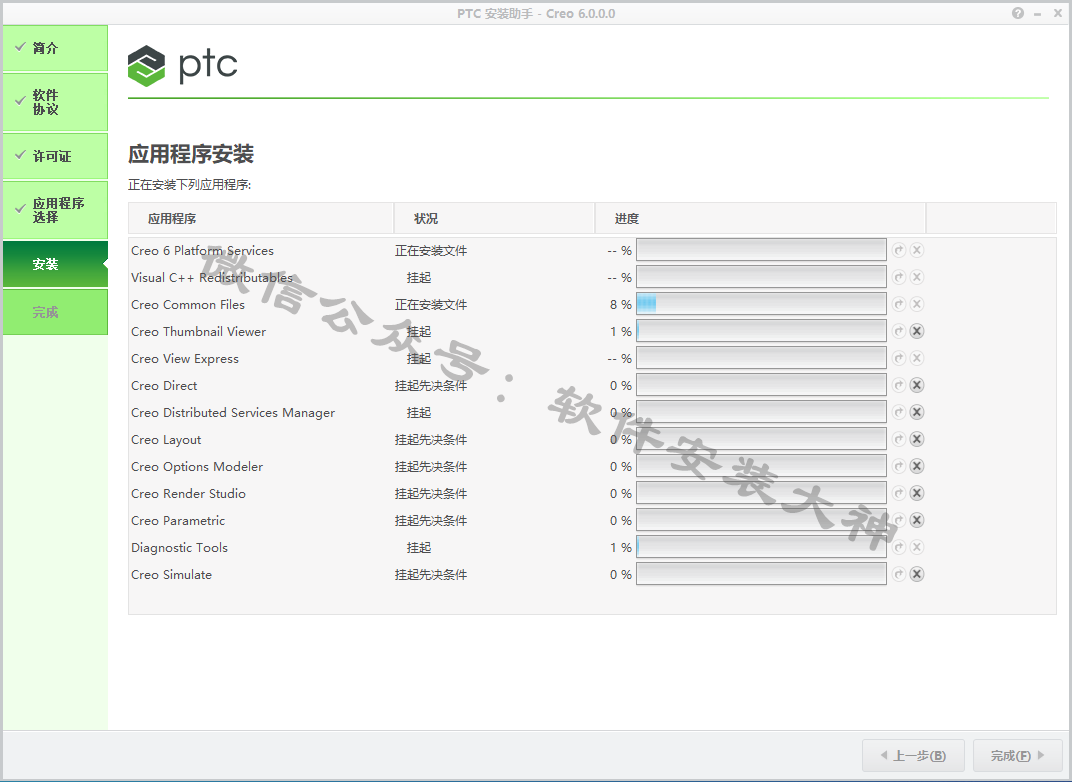
Task: Cancel the Creo Layout installation
Action: click(x=917, y=440)
